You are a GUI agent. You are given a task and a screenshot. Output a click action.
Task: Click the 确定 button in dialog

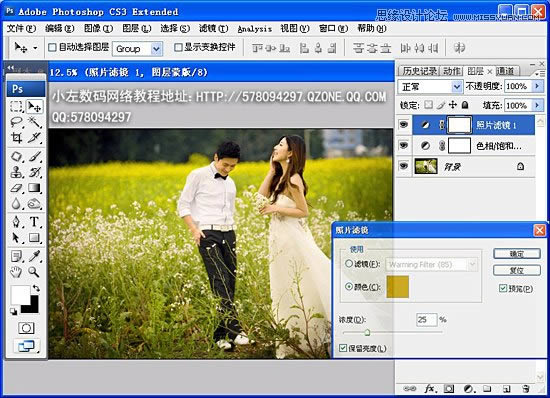coord(516,254)
